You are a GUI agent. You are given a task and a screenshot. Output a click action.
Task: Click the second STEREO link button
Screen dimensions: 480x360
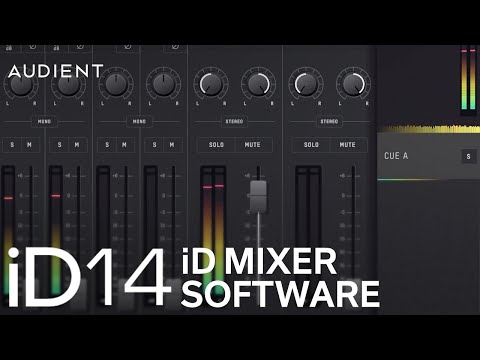coord(329,121)
